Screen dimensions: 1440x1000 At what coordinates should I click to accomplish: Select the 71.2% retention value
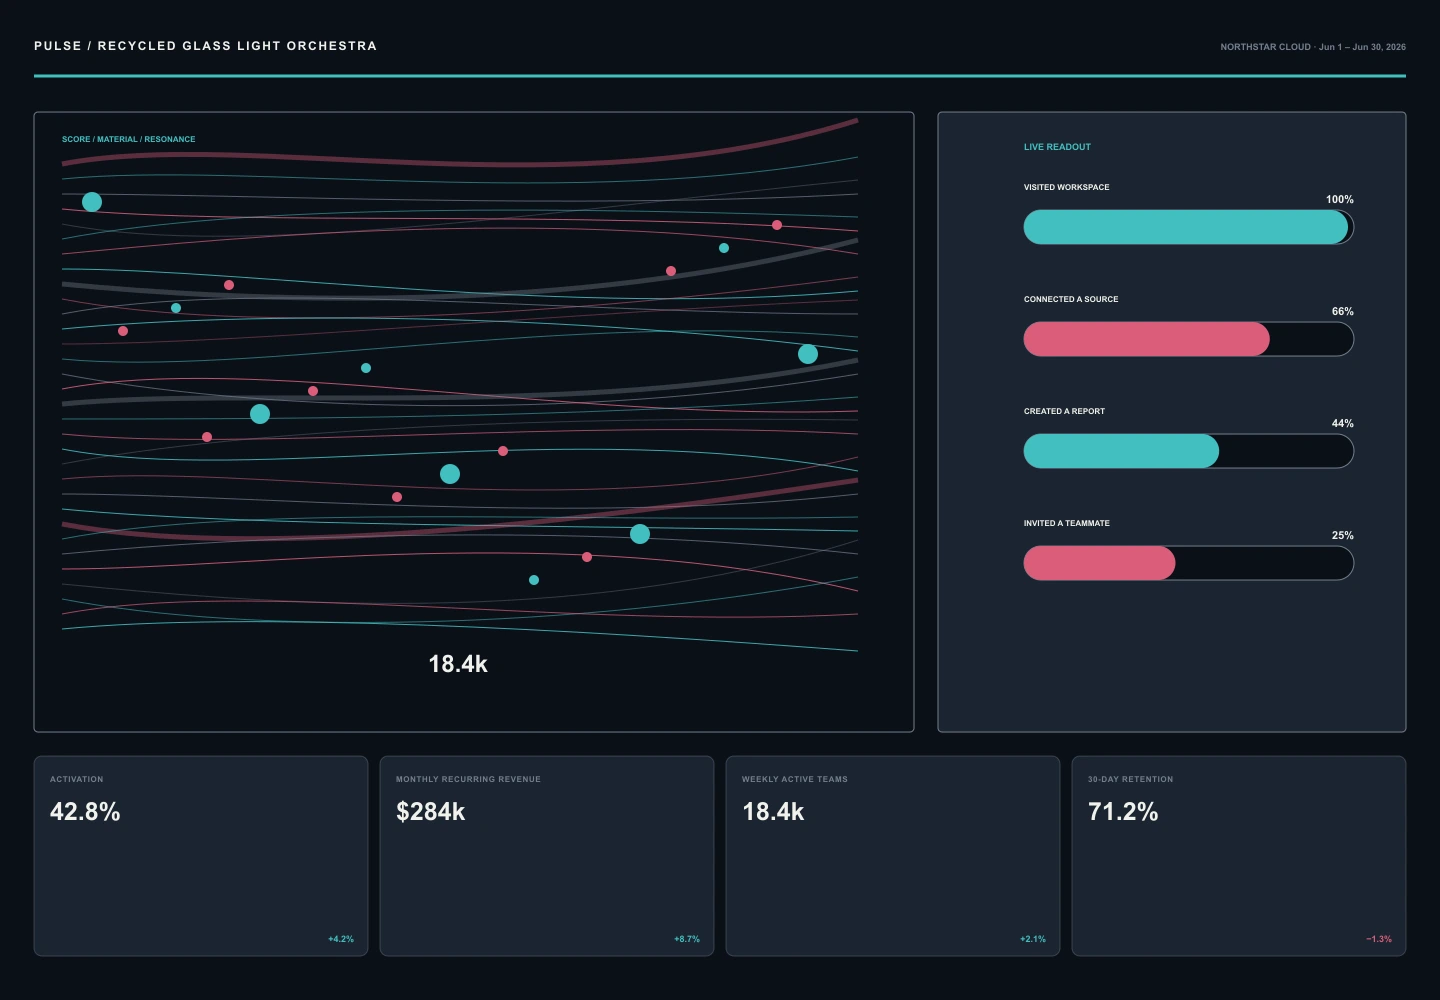click(x=1123, y=812)
